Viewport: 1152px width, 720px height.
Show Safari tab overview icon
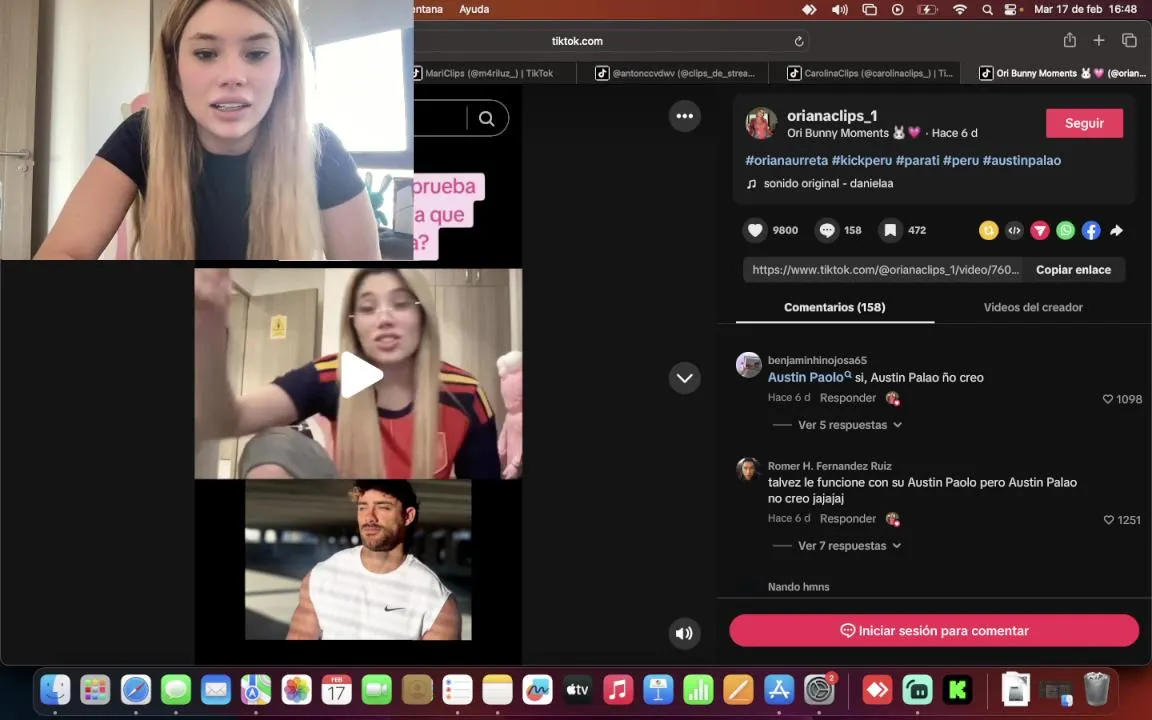[1129, 40]
